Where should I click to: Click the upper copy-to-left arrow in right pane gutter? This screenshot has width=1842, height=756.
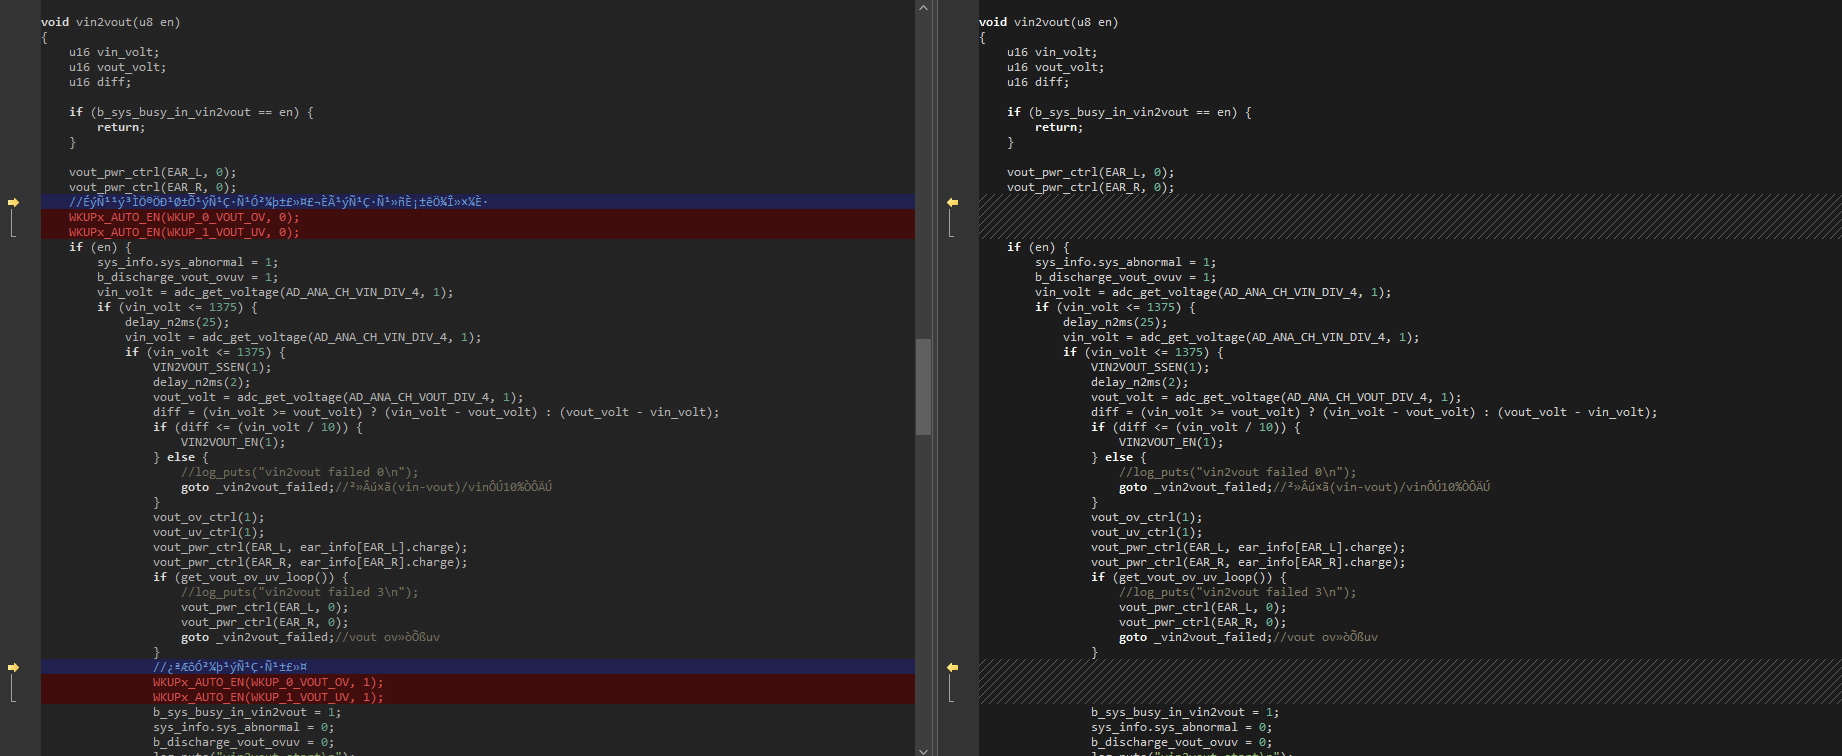click(952, 202)
